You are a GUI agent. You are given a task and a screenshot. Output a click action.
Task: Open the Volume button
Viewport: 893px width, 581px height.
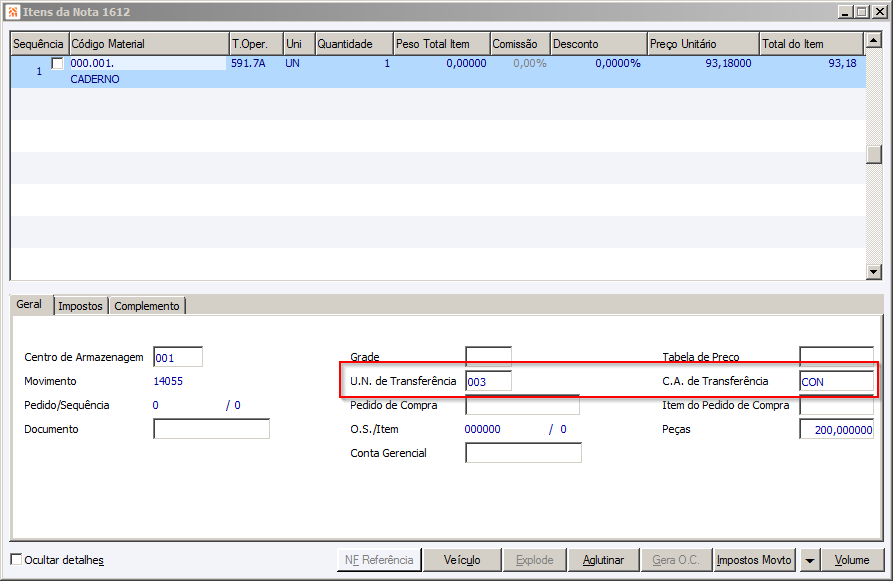coord(852,560)
